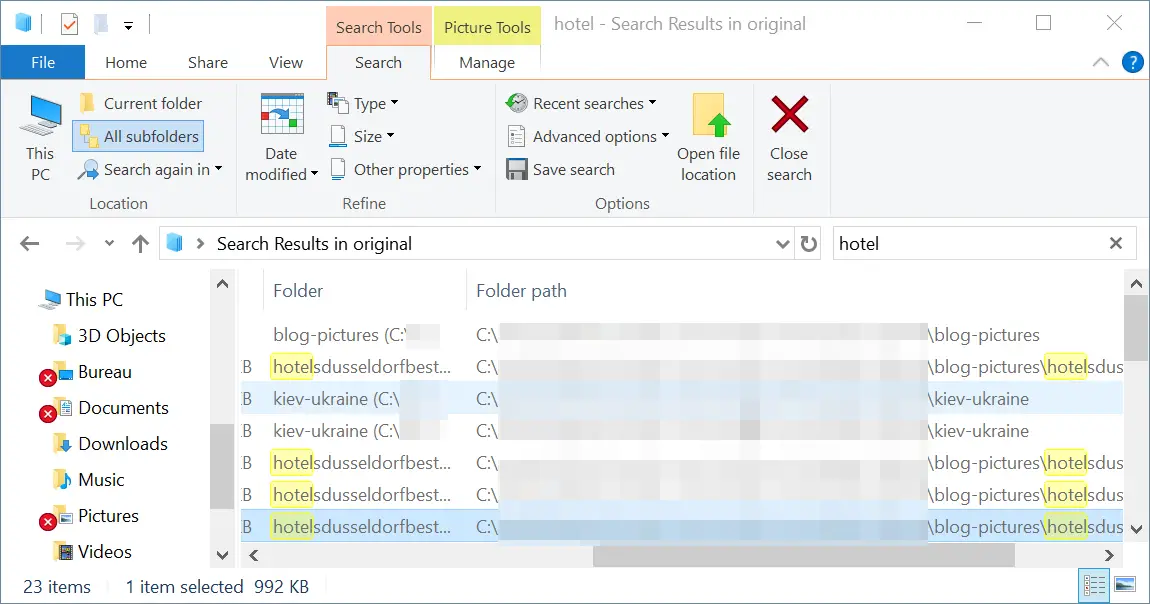Clear the hotel search text
Viewport: 1150px width, 604px height.
[1116, 244]
